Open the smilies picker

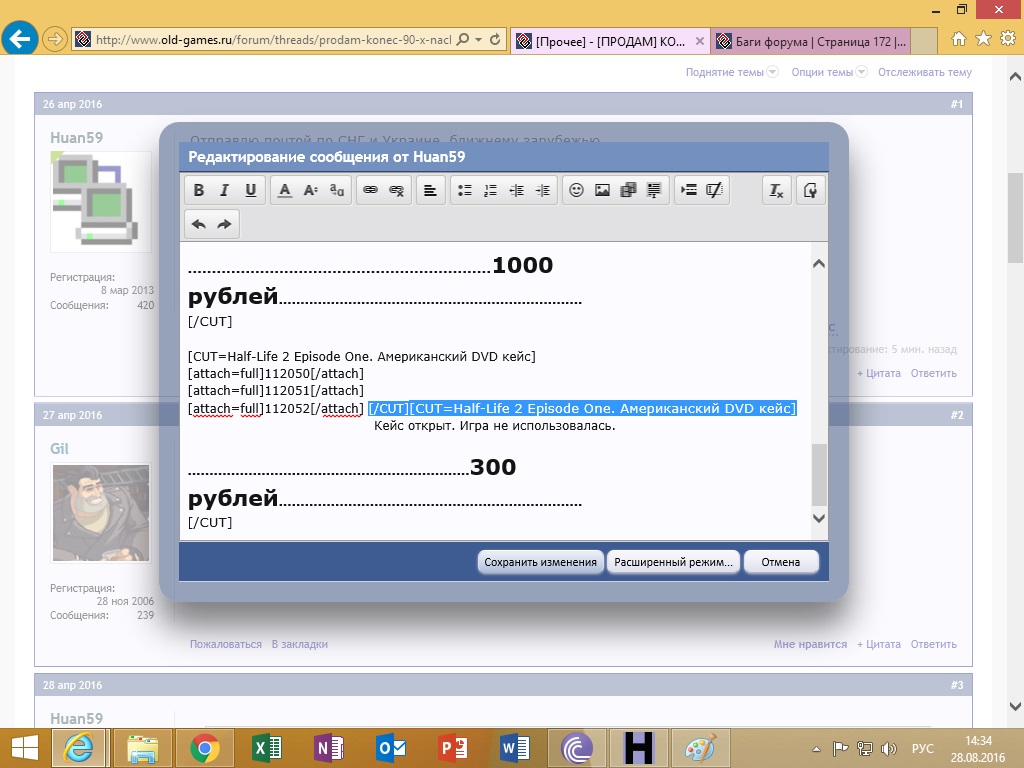[x=576, y=190]
